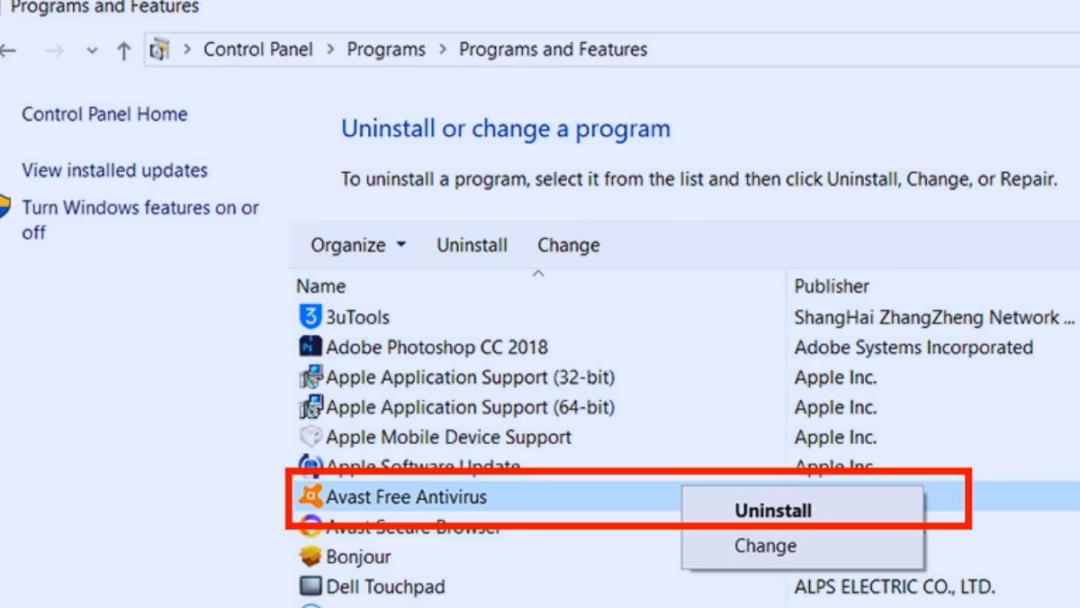Click the Apple Application Support (64-bit) icon

pos(310,408)
